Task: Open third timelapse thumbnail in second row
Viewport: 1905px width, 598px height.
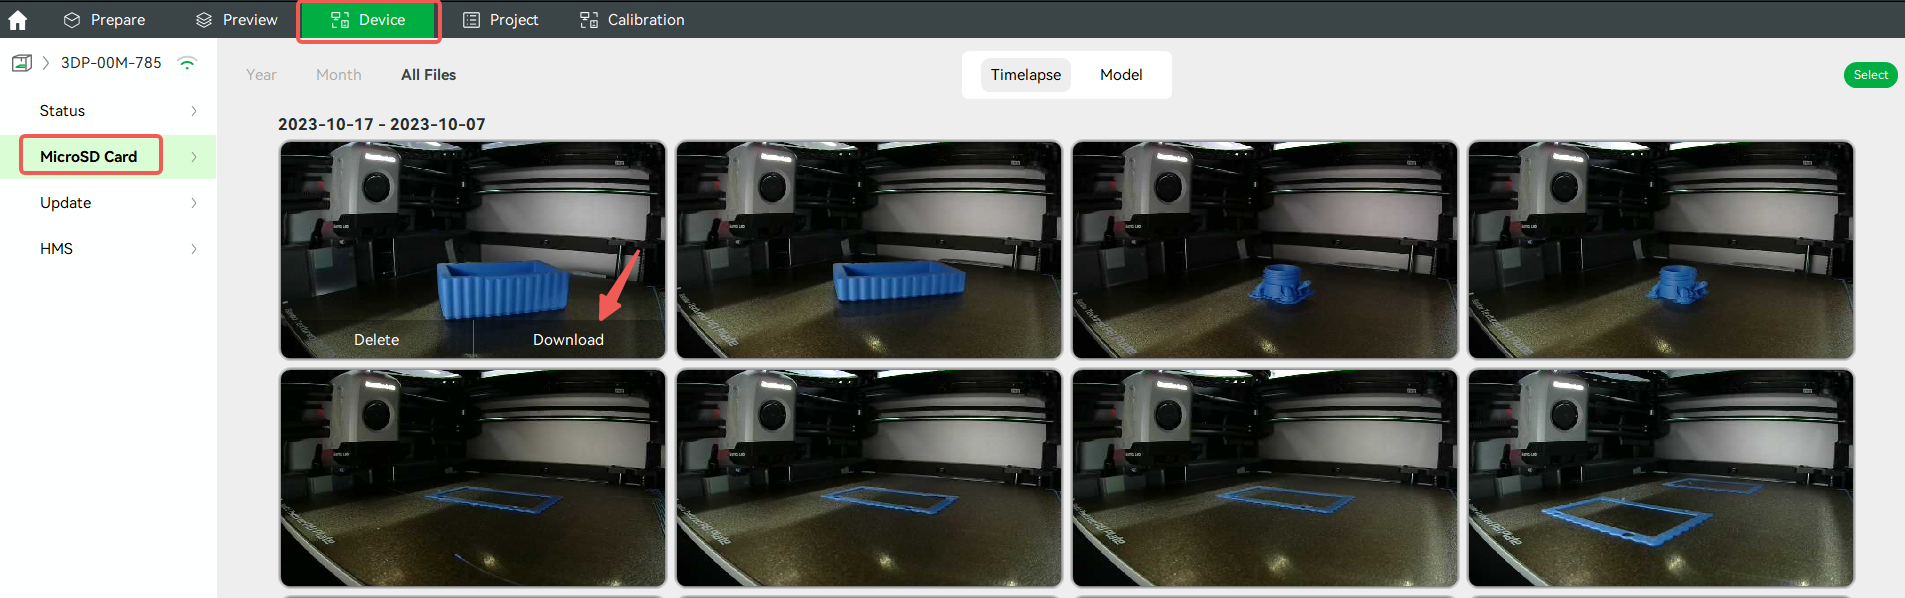Action: (x=1265, y=478)
